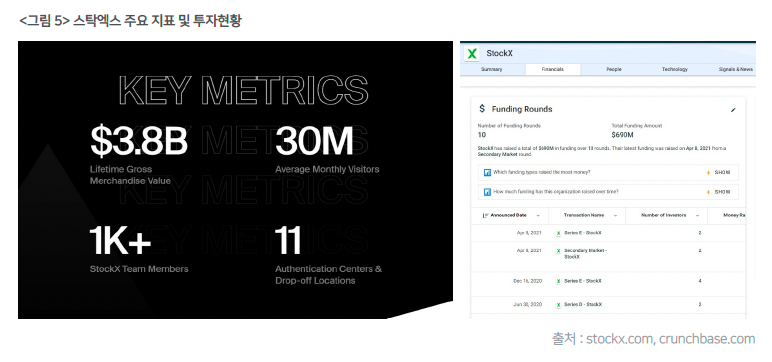This screenshot has height=362, width=772.
Task: Open the Signals & News tab
Action: click(736, 69)
